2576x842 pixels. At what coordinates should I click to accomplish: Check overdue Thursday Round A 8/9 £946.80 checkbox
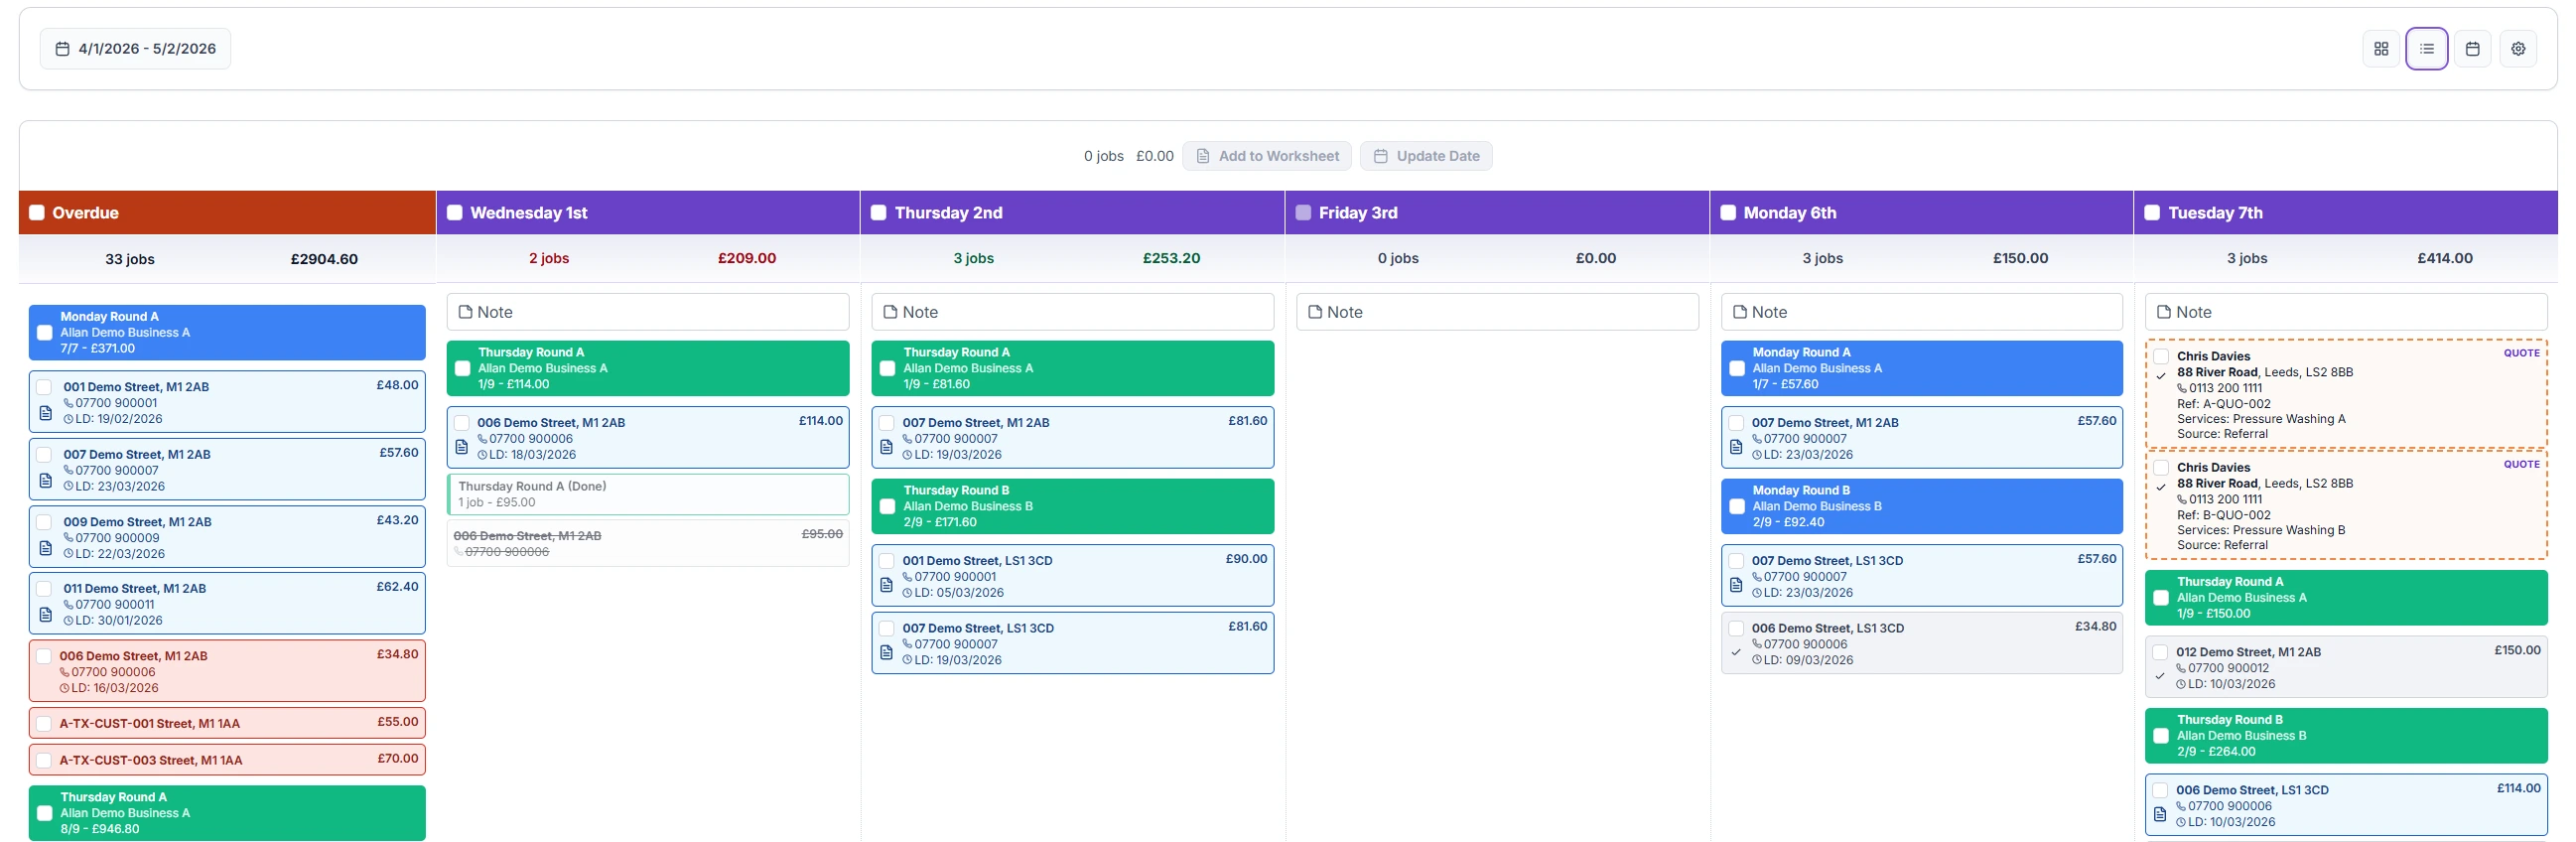[45, 814]
